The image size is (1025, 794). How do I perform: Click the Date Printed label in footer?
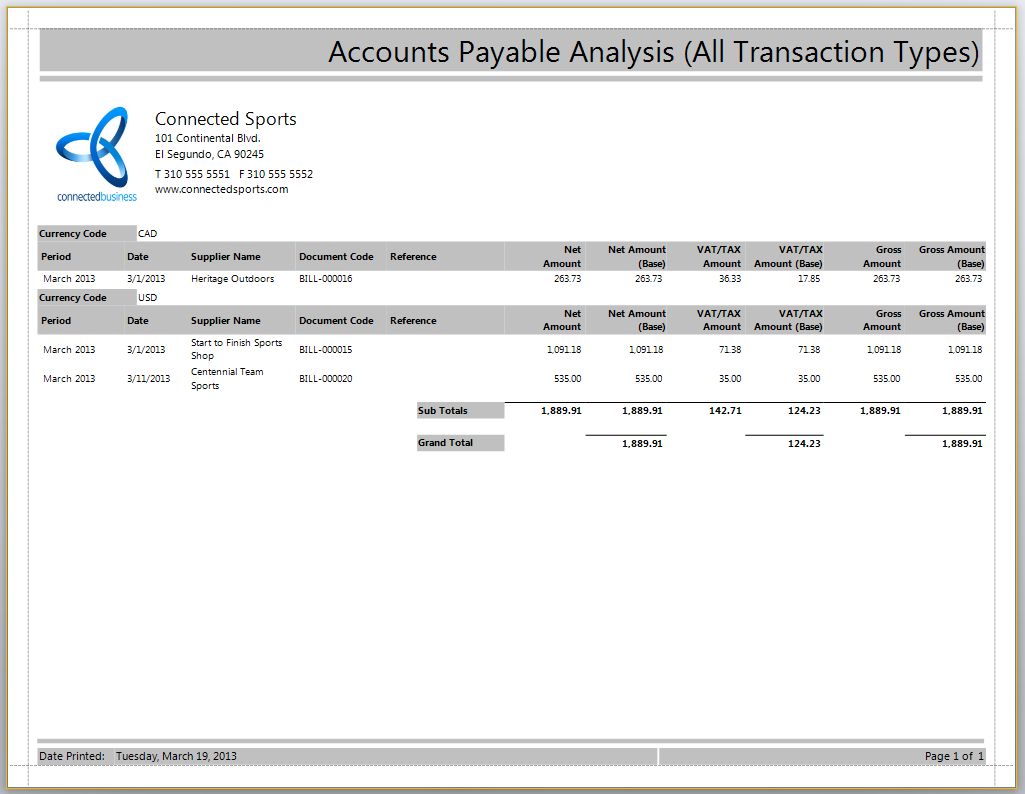72,756
